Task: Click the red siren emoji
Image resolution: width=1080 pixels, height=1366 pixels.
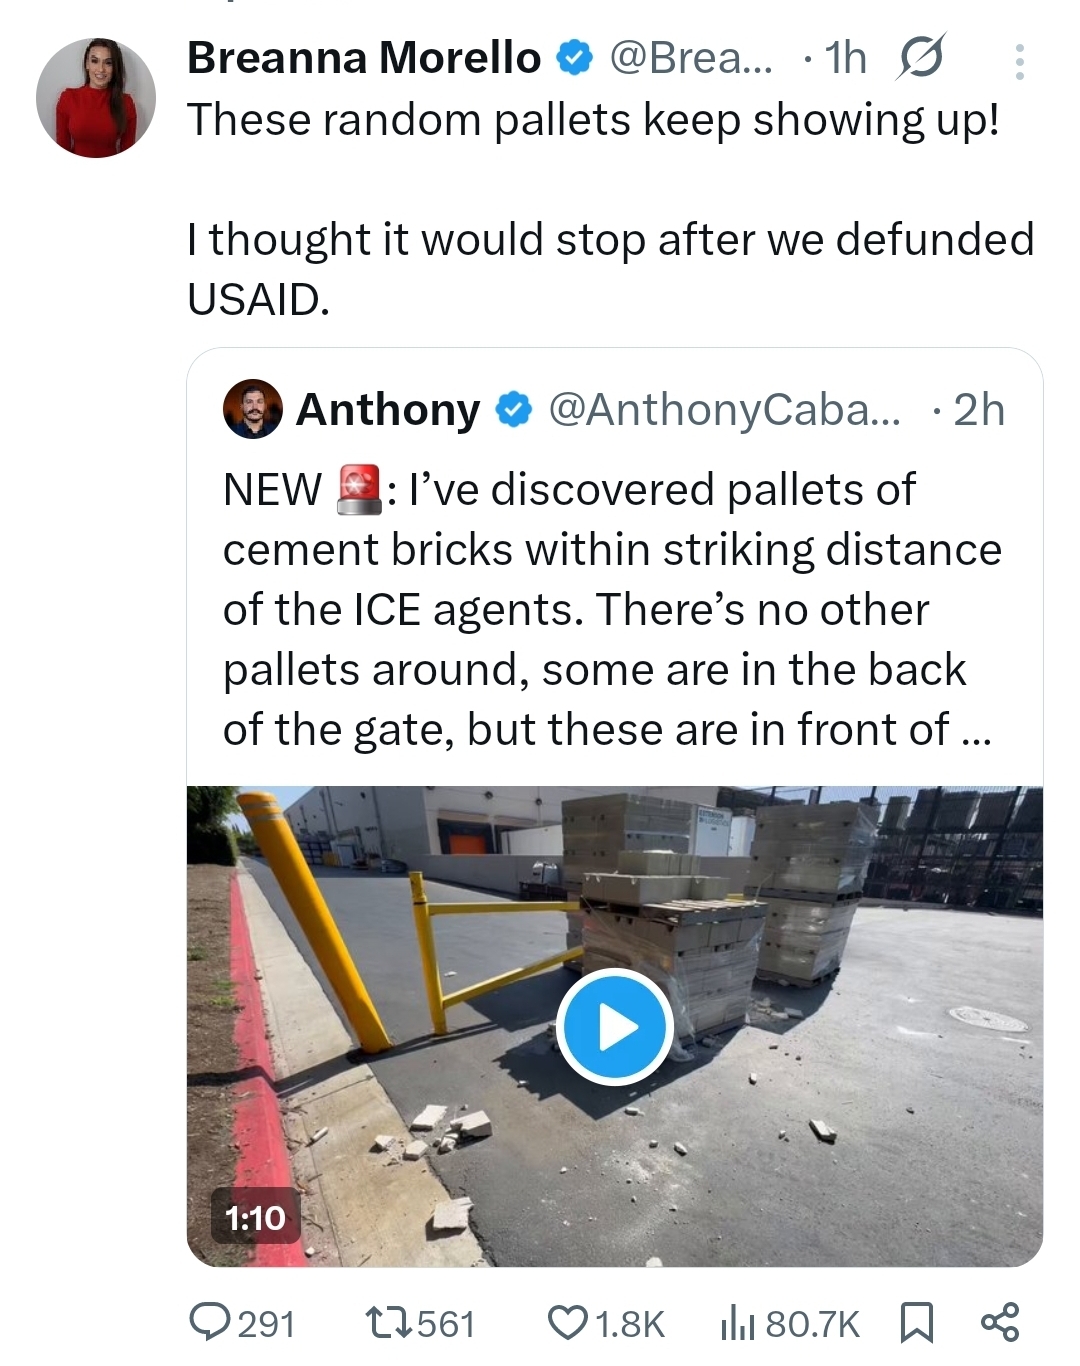Action: point(359,489)
